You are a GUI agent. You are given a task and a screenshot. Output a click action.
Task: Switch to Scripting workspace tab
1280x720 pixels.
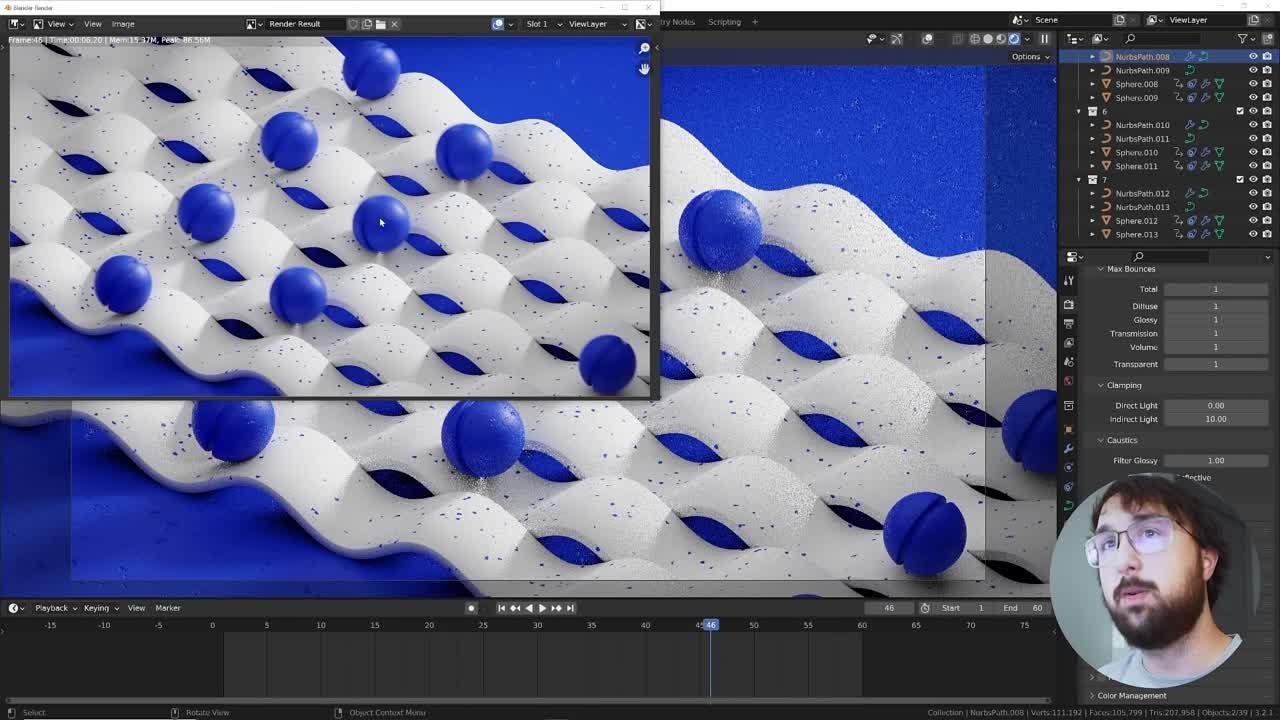pos(724,22)
